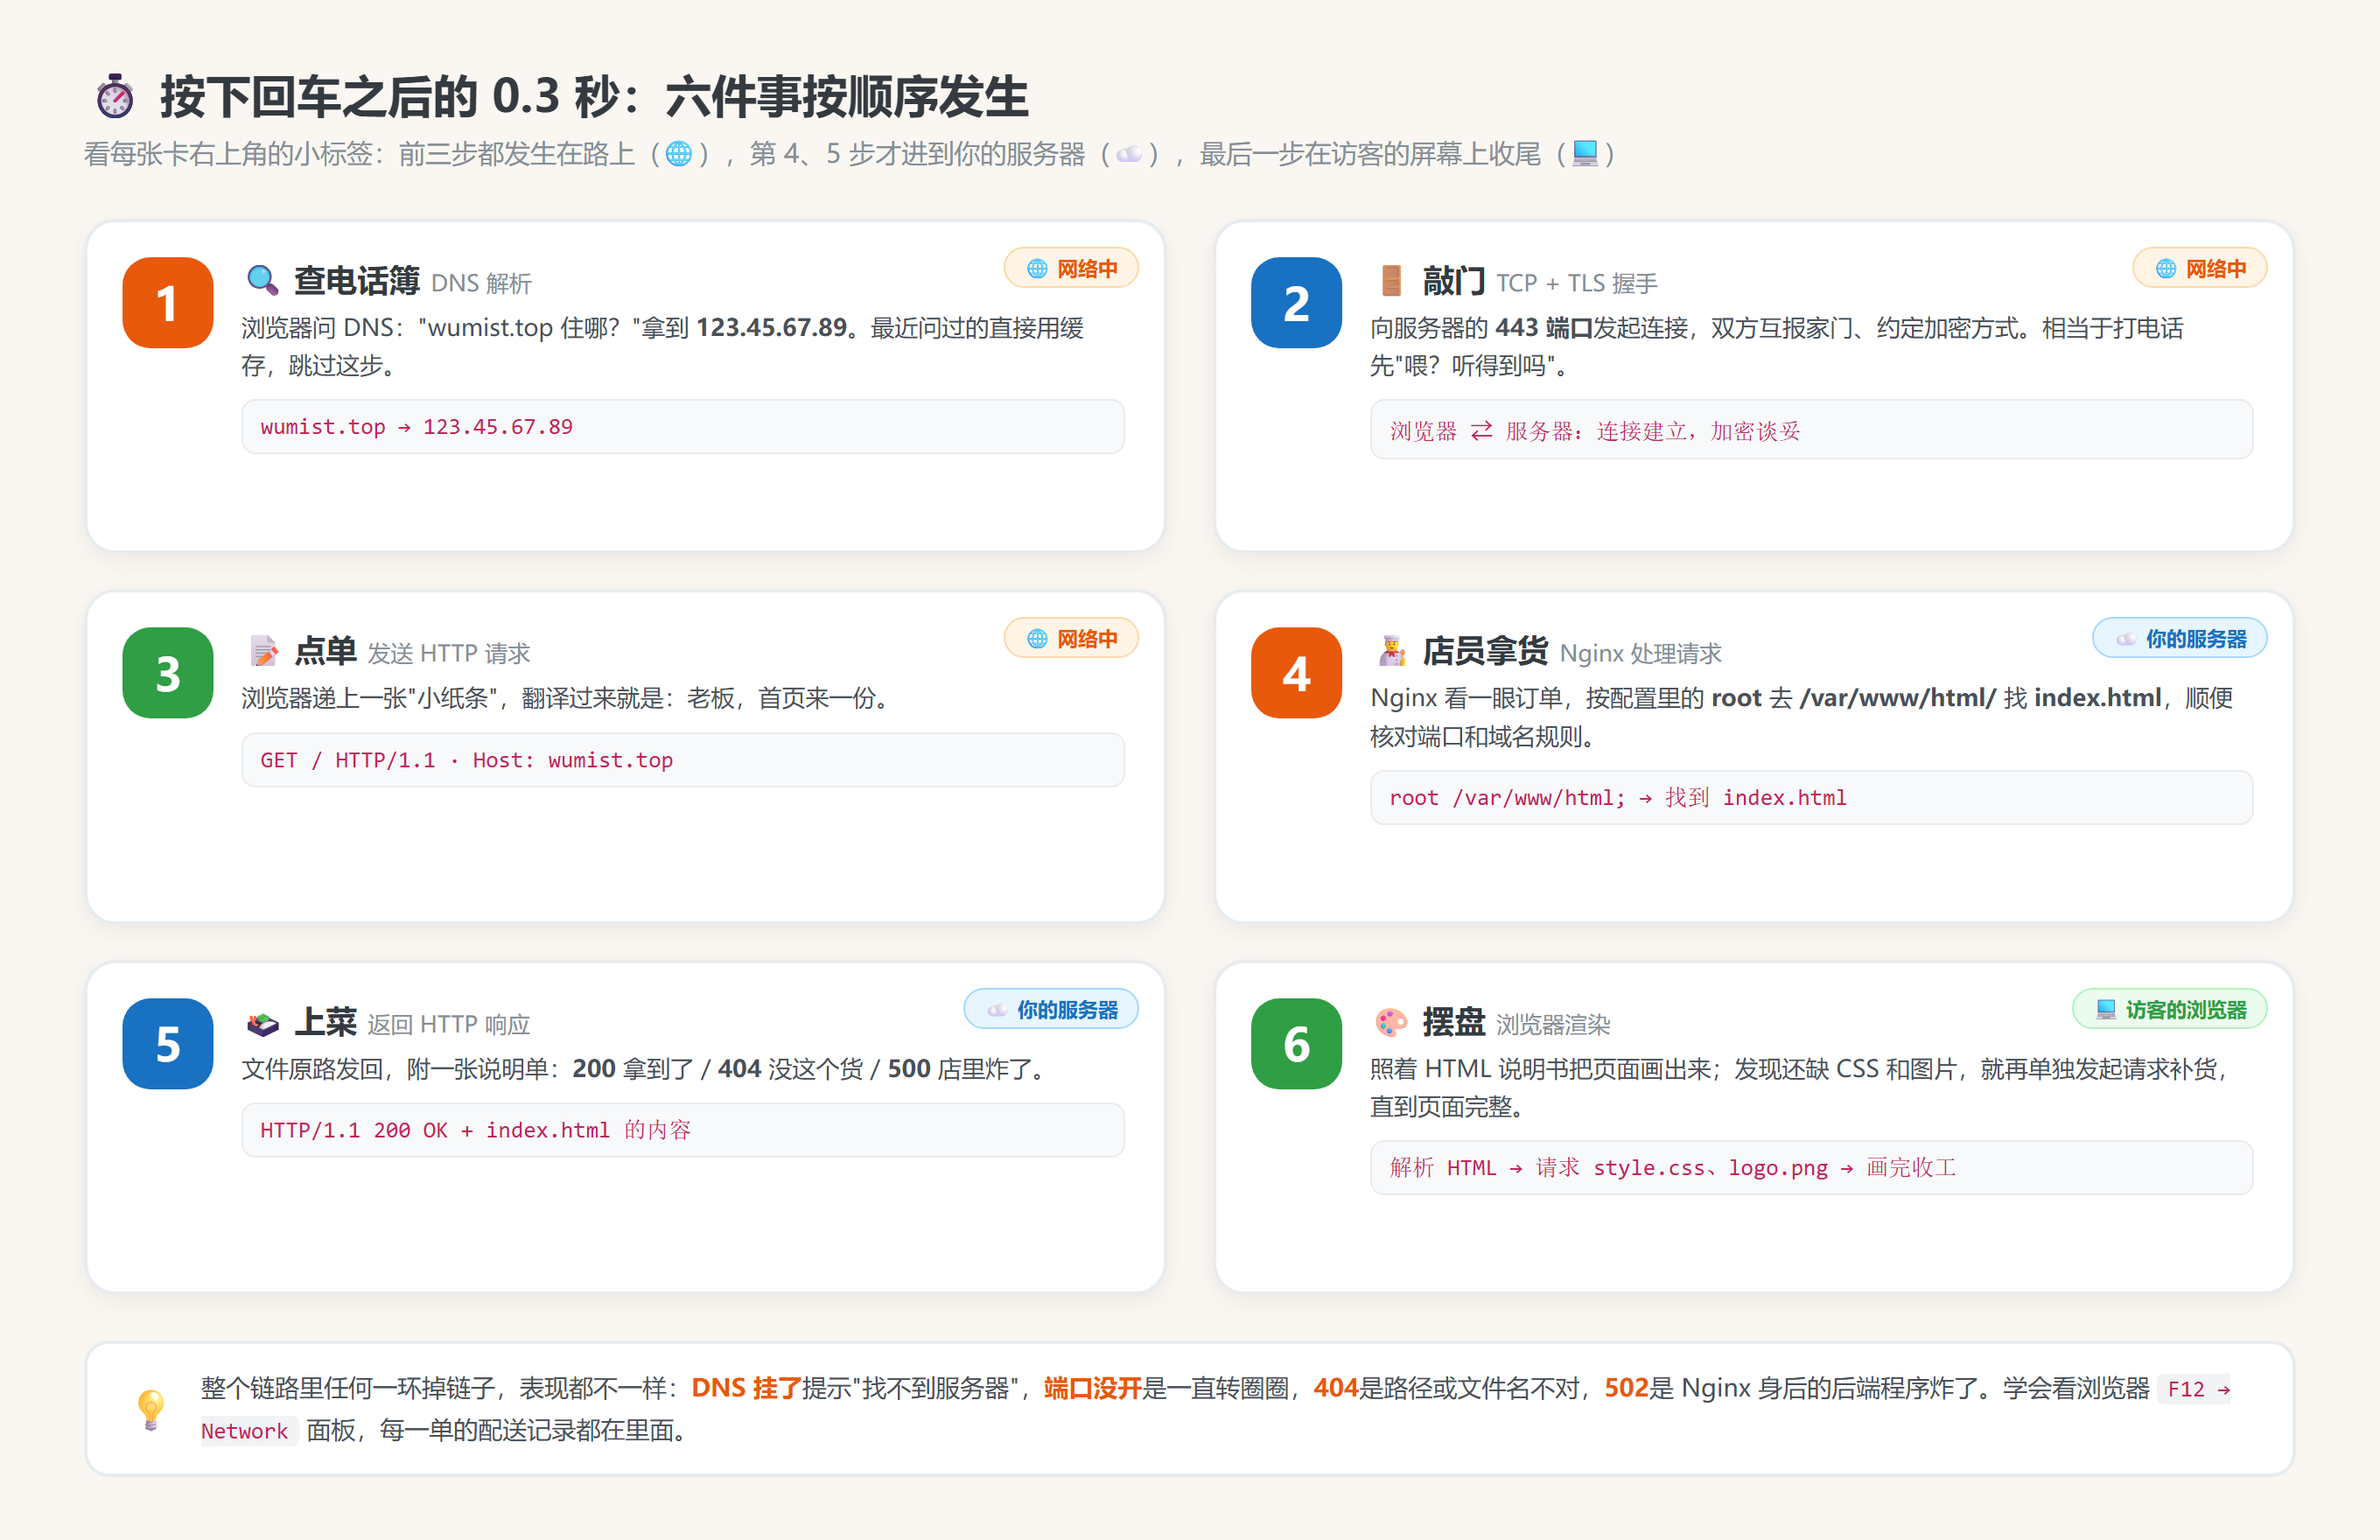Click the green number 6 badge
Image resolution: width=2380 pixels, height=1540 pixels.
tap(1296, 1044)
